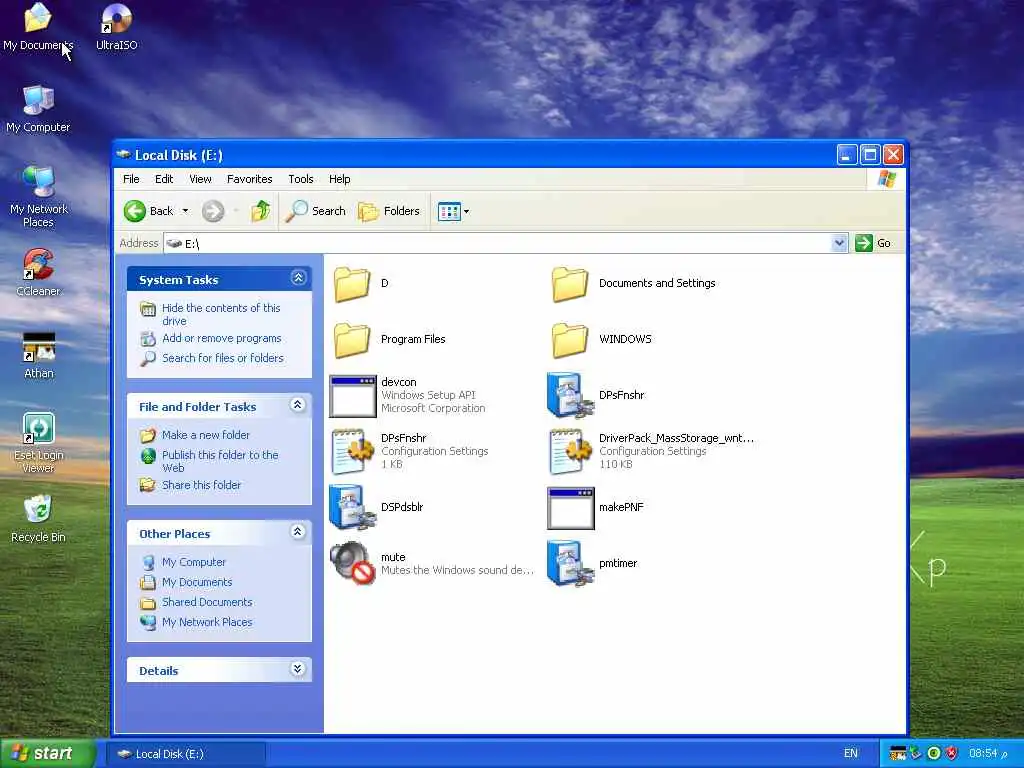Open the Views icon button

tap(449, 212)
